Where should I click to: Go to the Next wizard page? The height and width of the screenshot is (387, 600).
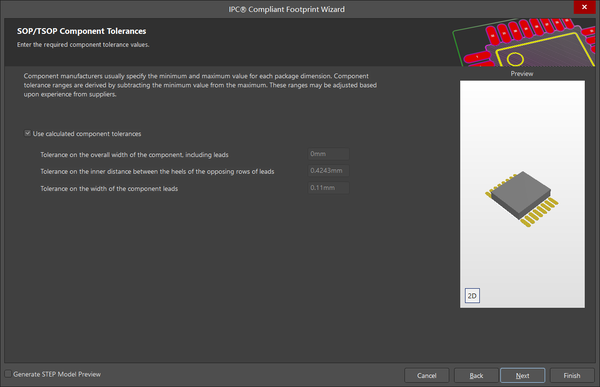coord(522,376)
